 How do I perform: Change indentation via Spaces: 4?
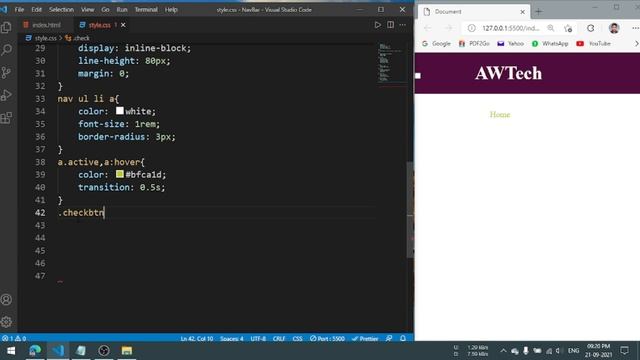click(x=231, y=338)
